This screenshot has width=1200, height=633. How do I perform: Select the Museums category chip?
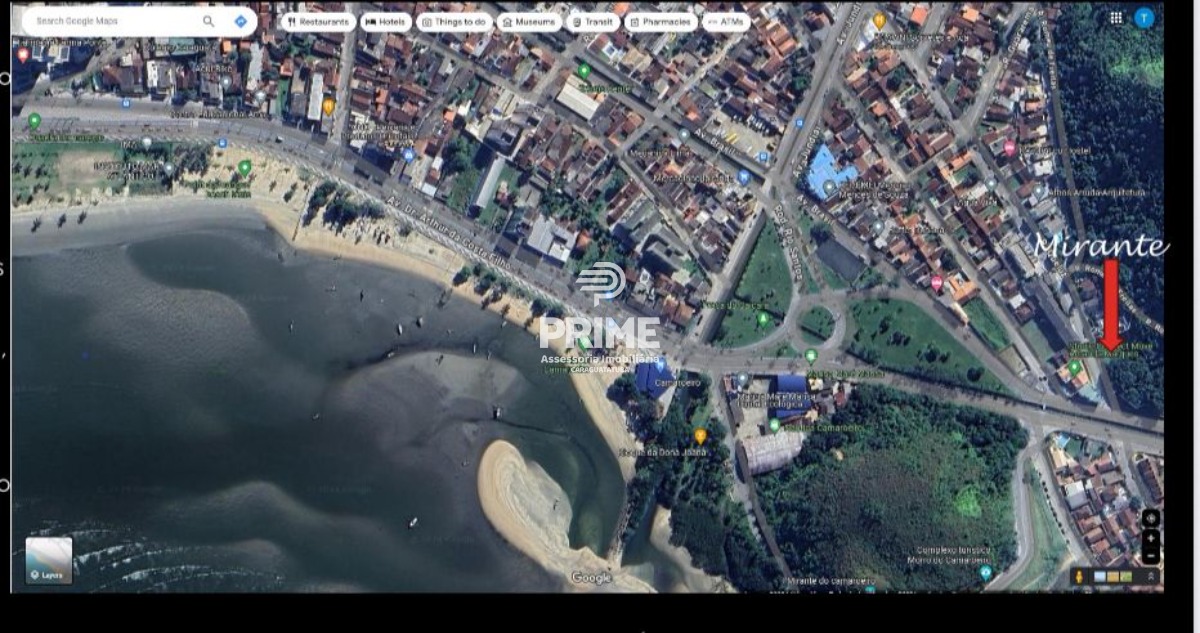pos(529,22)
